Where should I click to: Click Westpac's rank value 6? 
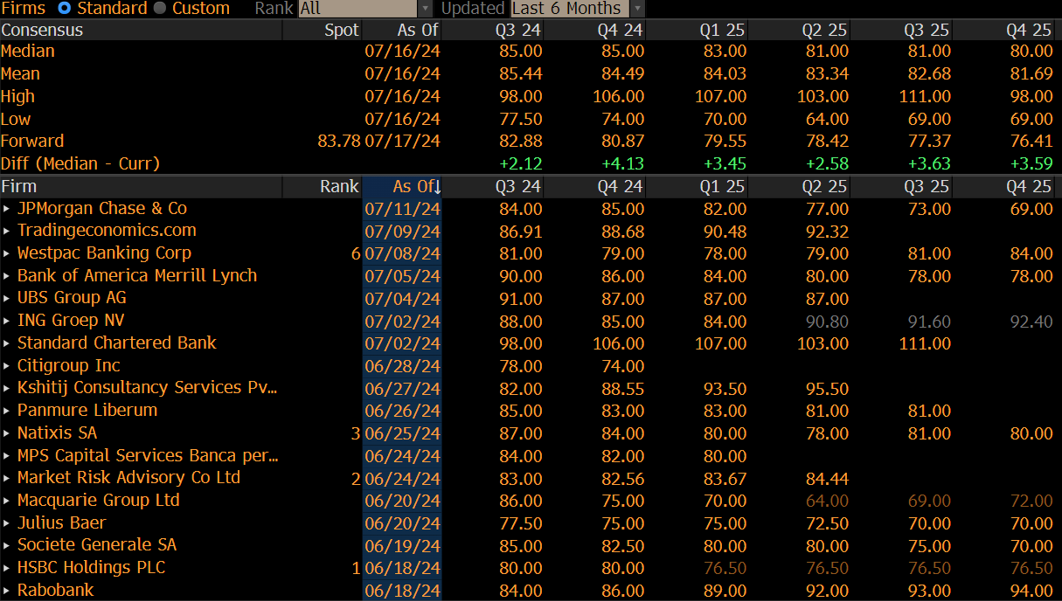point(356,253)
